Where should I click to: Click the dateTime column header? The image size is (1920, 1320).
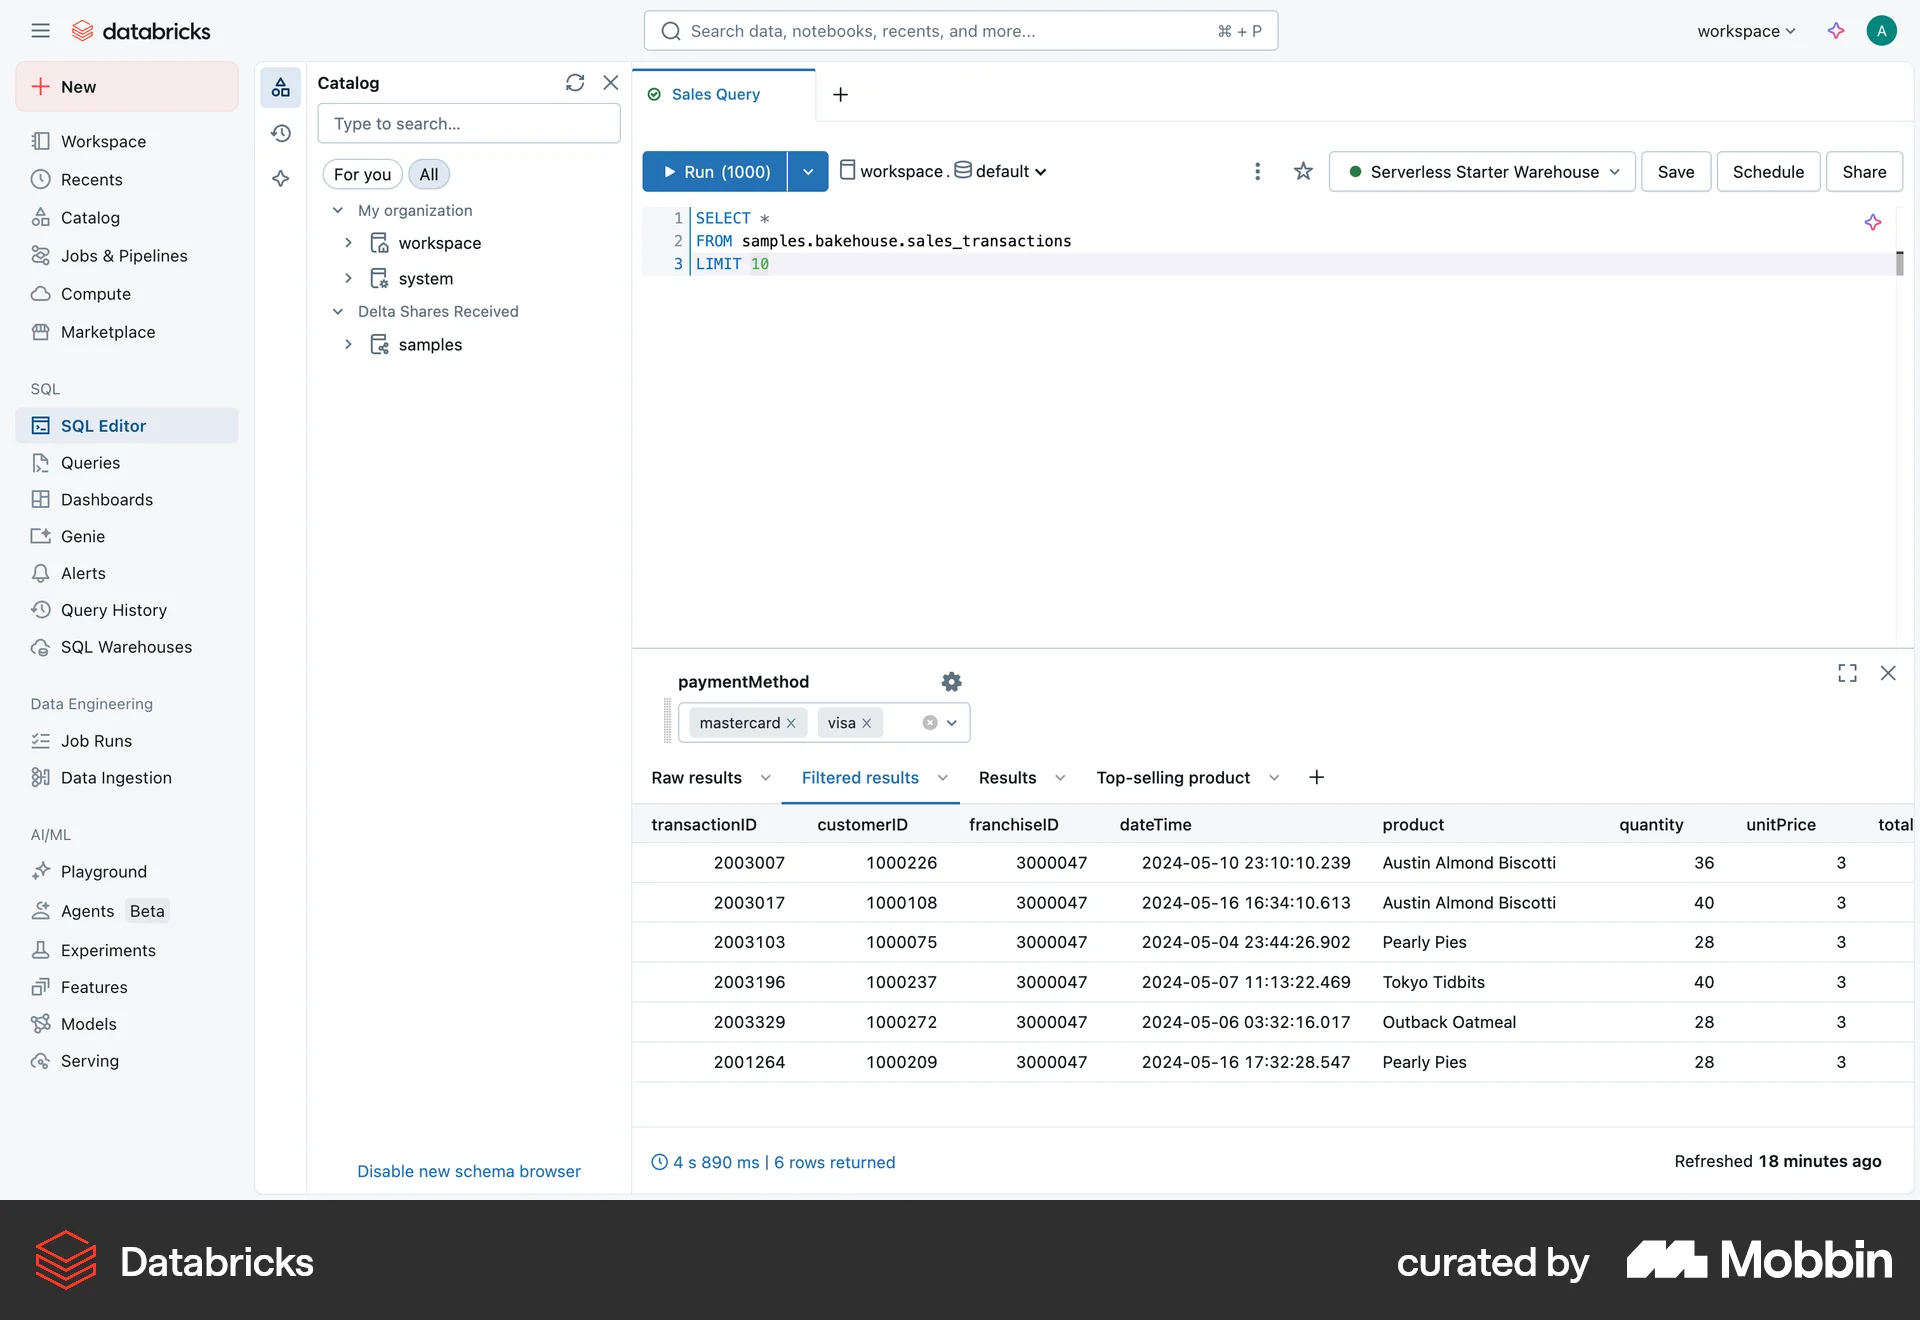point(1155,825)
